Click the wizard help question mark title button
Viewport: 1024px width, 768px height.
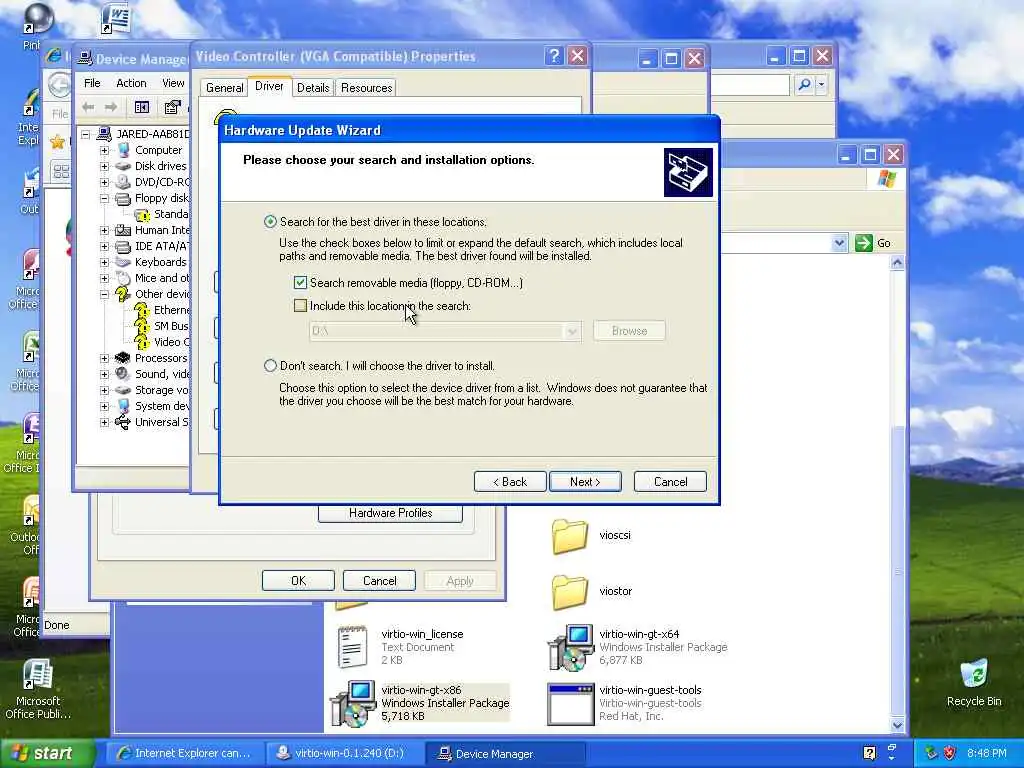click(554, 56)
